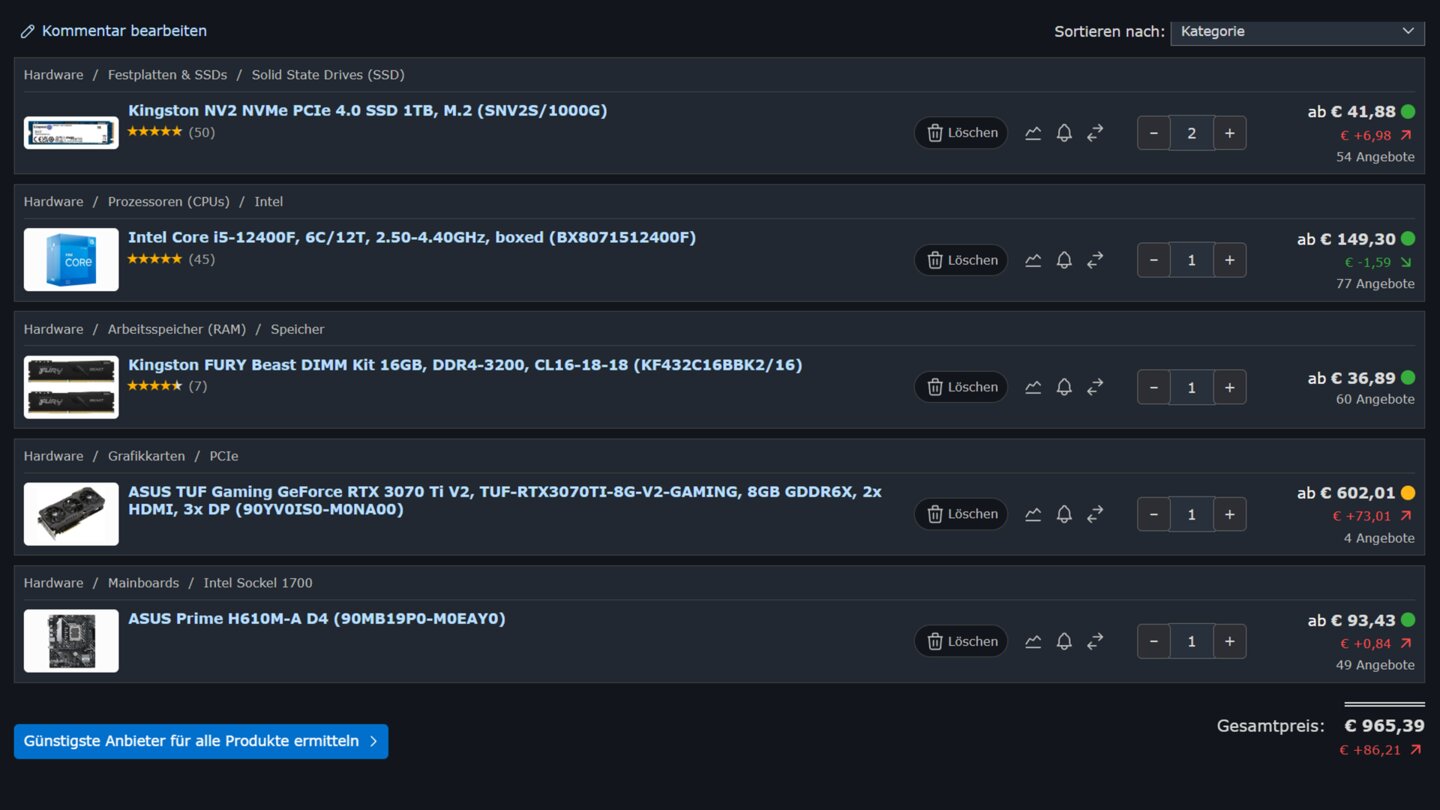Click price alert bell for RTX 3070 Ti
The height and width of the screenshot is (810, 1440).
click(x=1064, y=514)
